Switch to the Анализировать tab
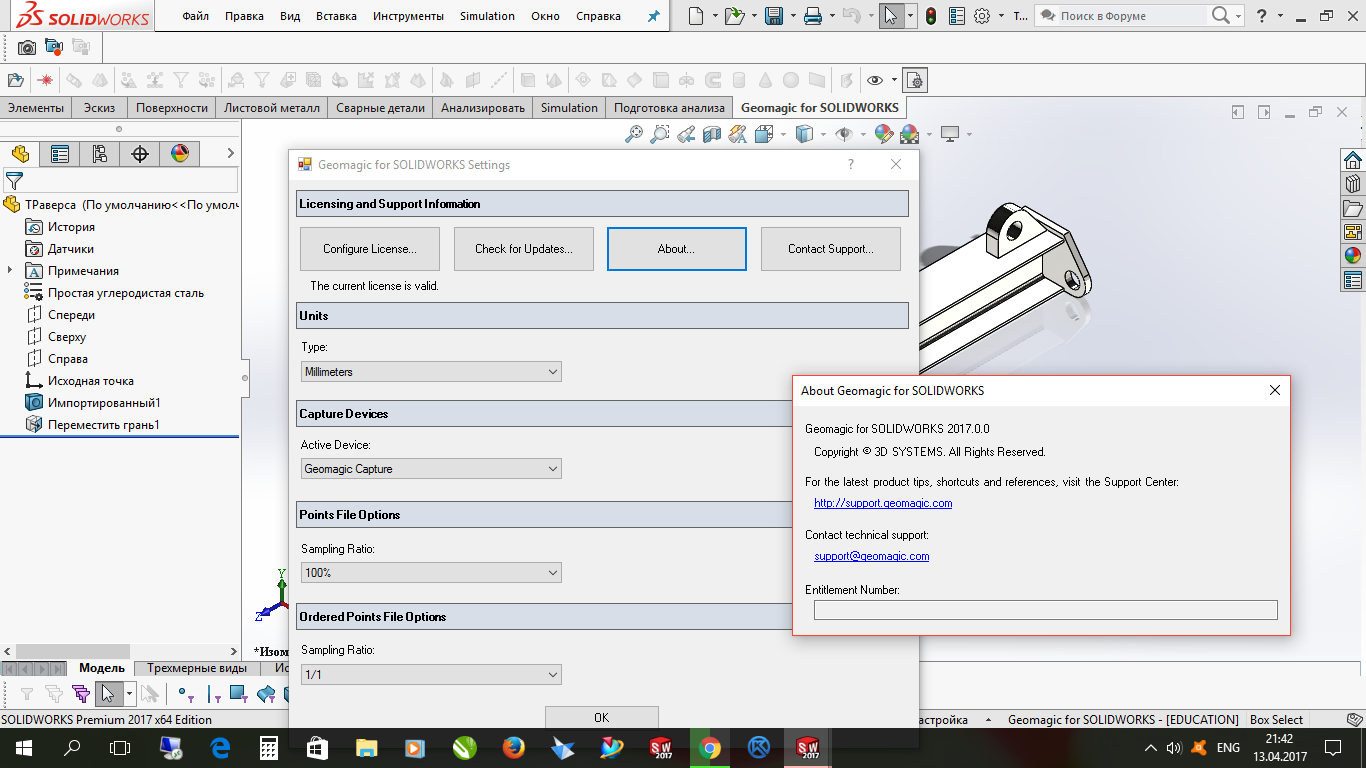1366x768 pixels. coord(483,108)
